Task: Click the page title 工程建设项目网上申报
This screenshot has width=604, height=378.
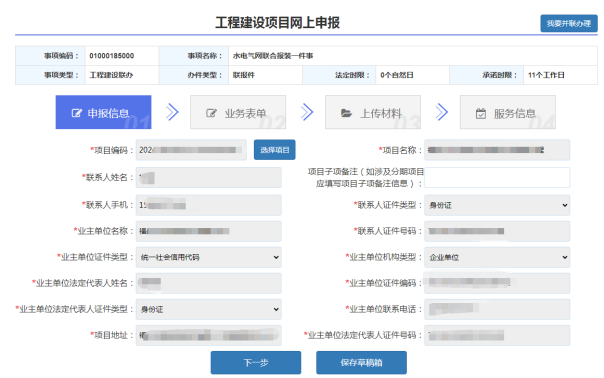Action: [x=277, y=23]
